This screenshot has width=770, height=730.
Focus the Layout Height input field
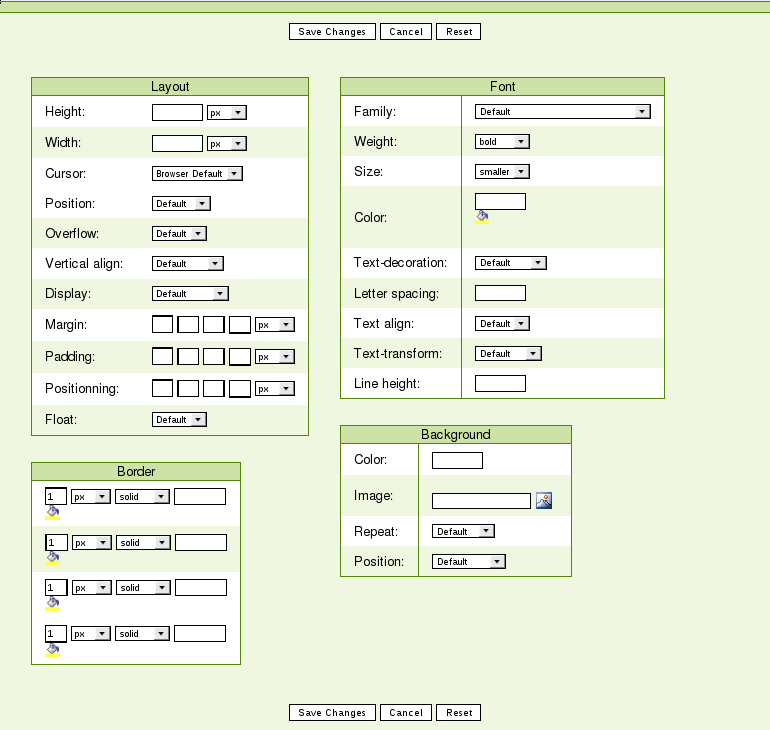click(x=177, y=113)
